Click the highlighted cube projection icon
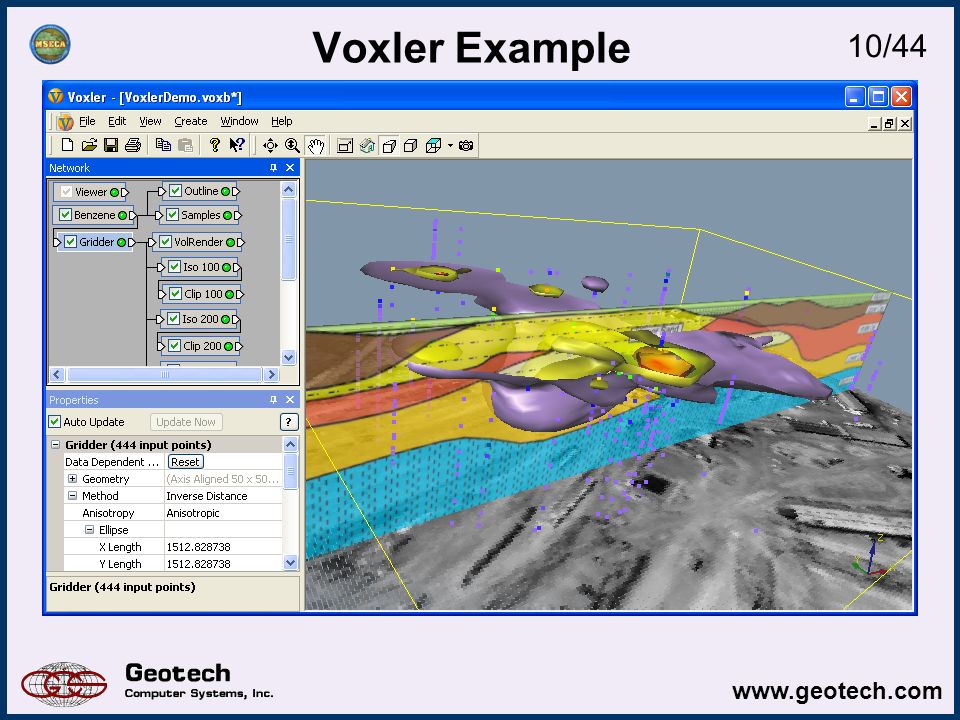 [389, 146]
